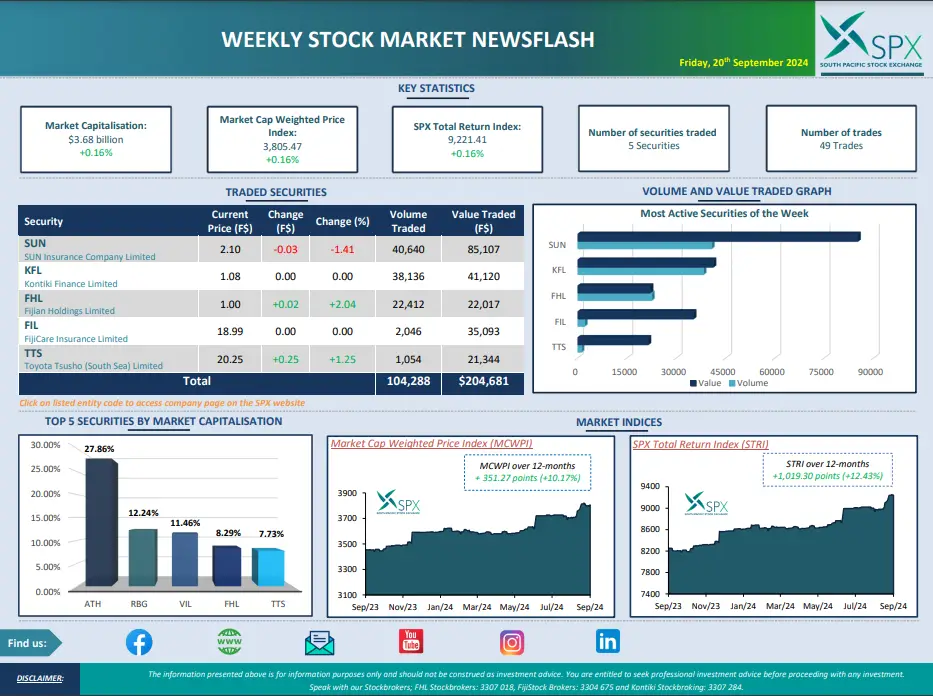Click the email envelope icon

coord(320,643)
